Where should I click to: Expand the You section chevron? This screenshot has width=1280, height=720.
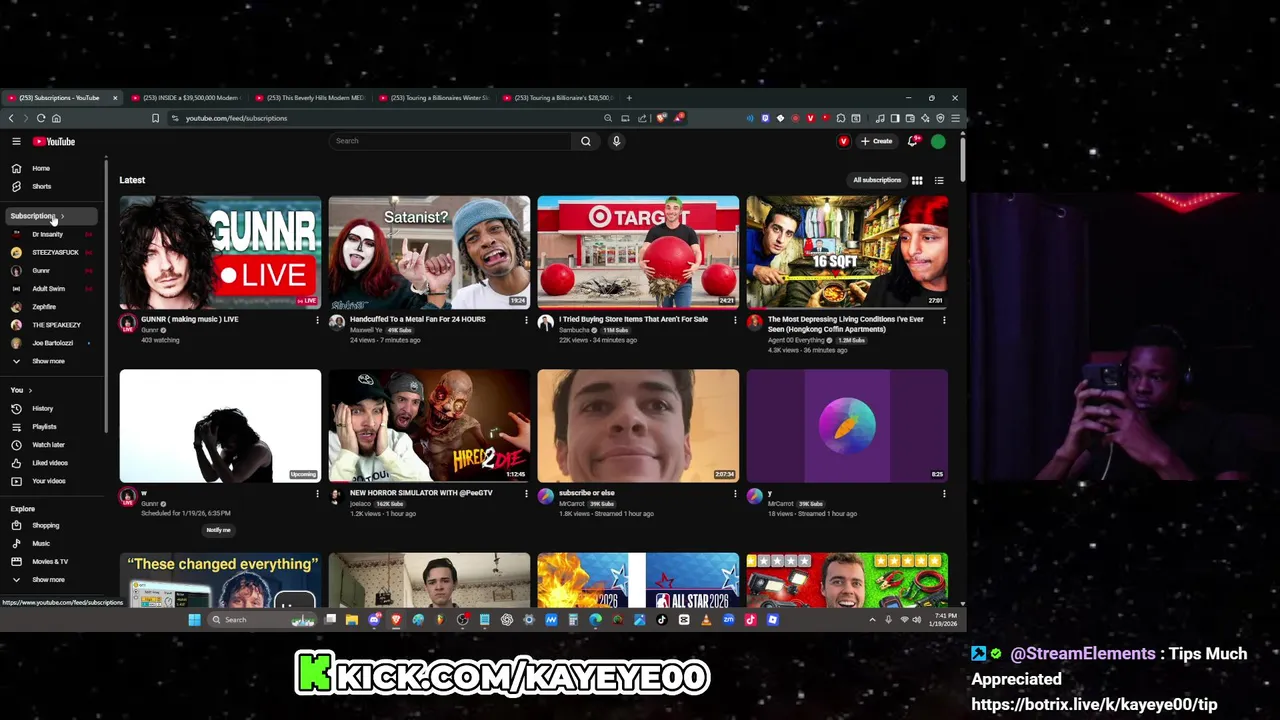point(30,390)
